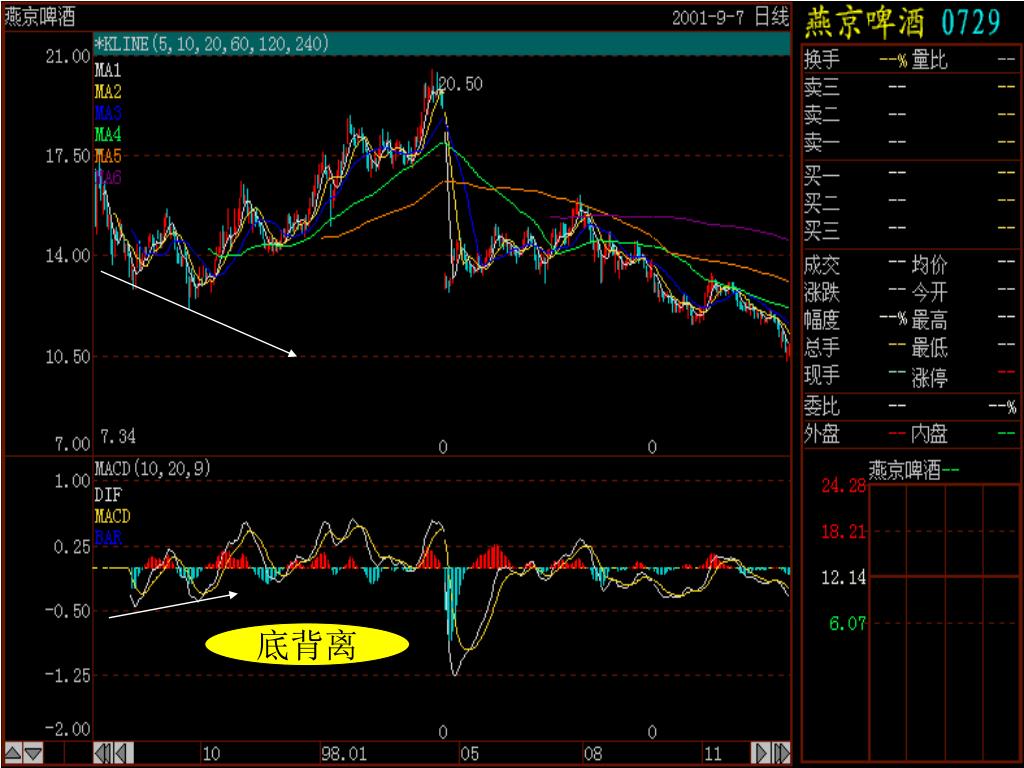Click the 外盘 label
Image resolution: width=1024 pixels, height=768 pixels.
(x=822, y=434)
